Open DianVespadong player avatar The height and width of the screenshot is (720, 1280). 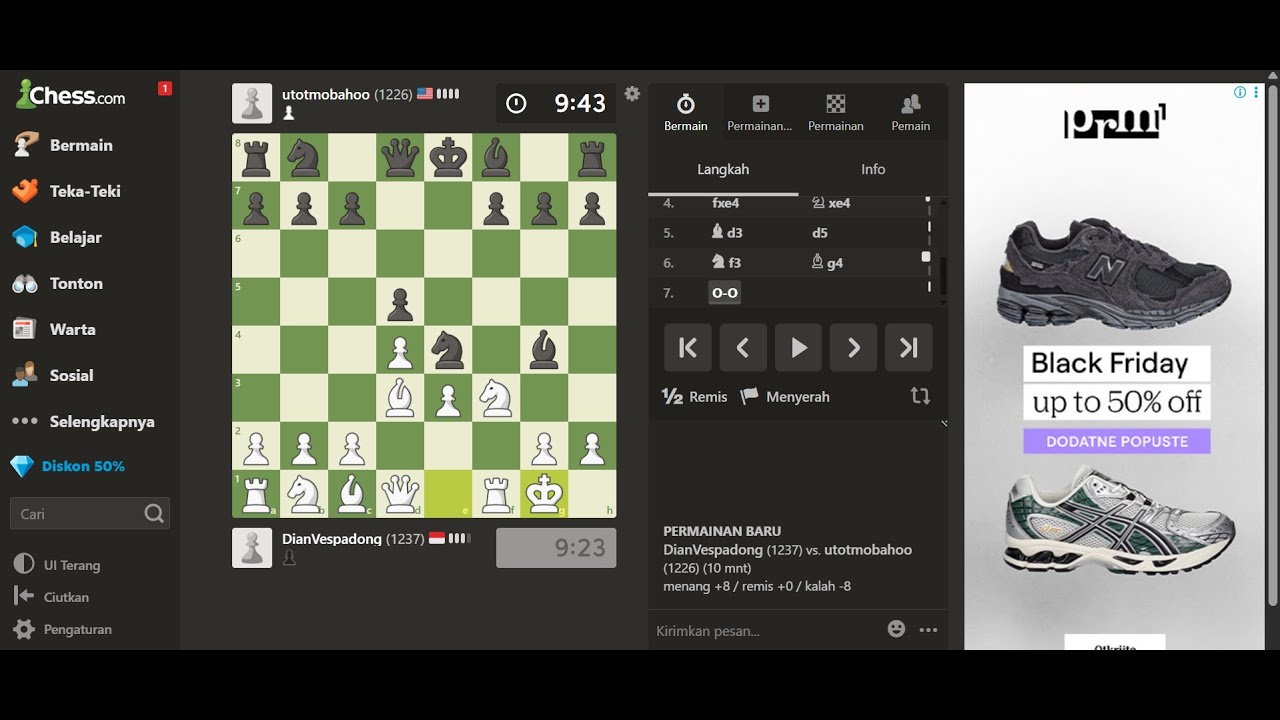pos(252,548)
